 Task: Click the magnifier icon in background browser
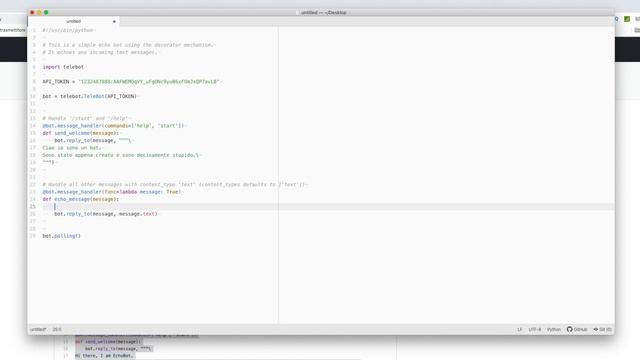coord(616,19)
